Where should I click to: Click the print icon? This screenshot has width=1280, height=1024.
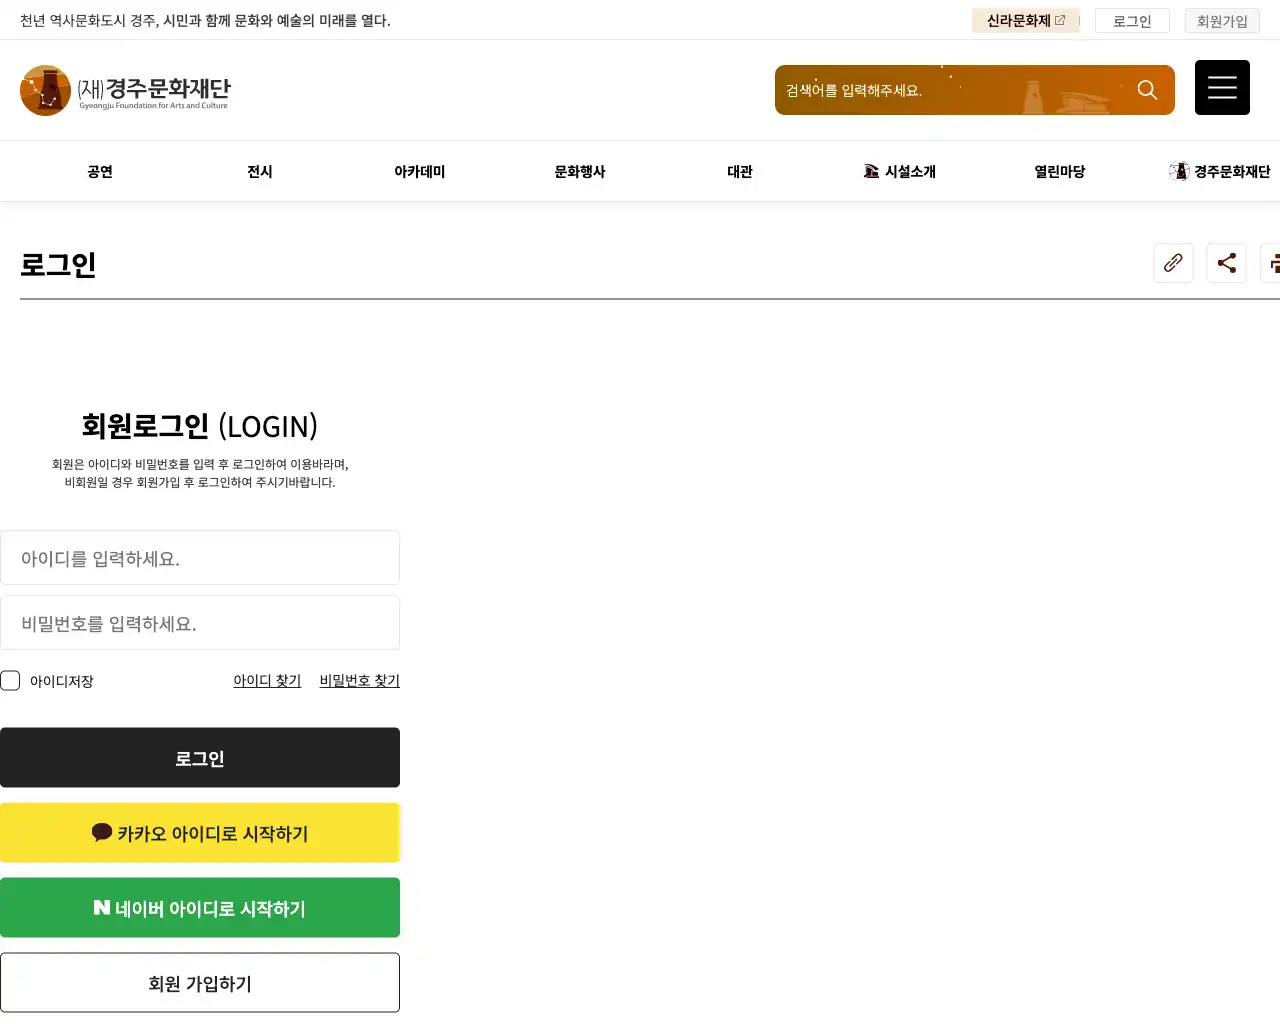point(1272,263)
